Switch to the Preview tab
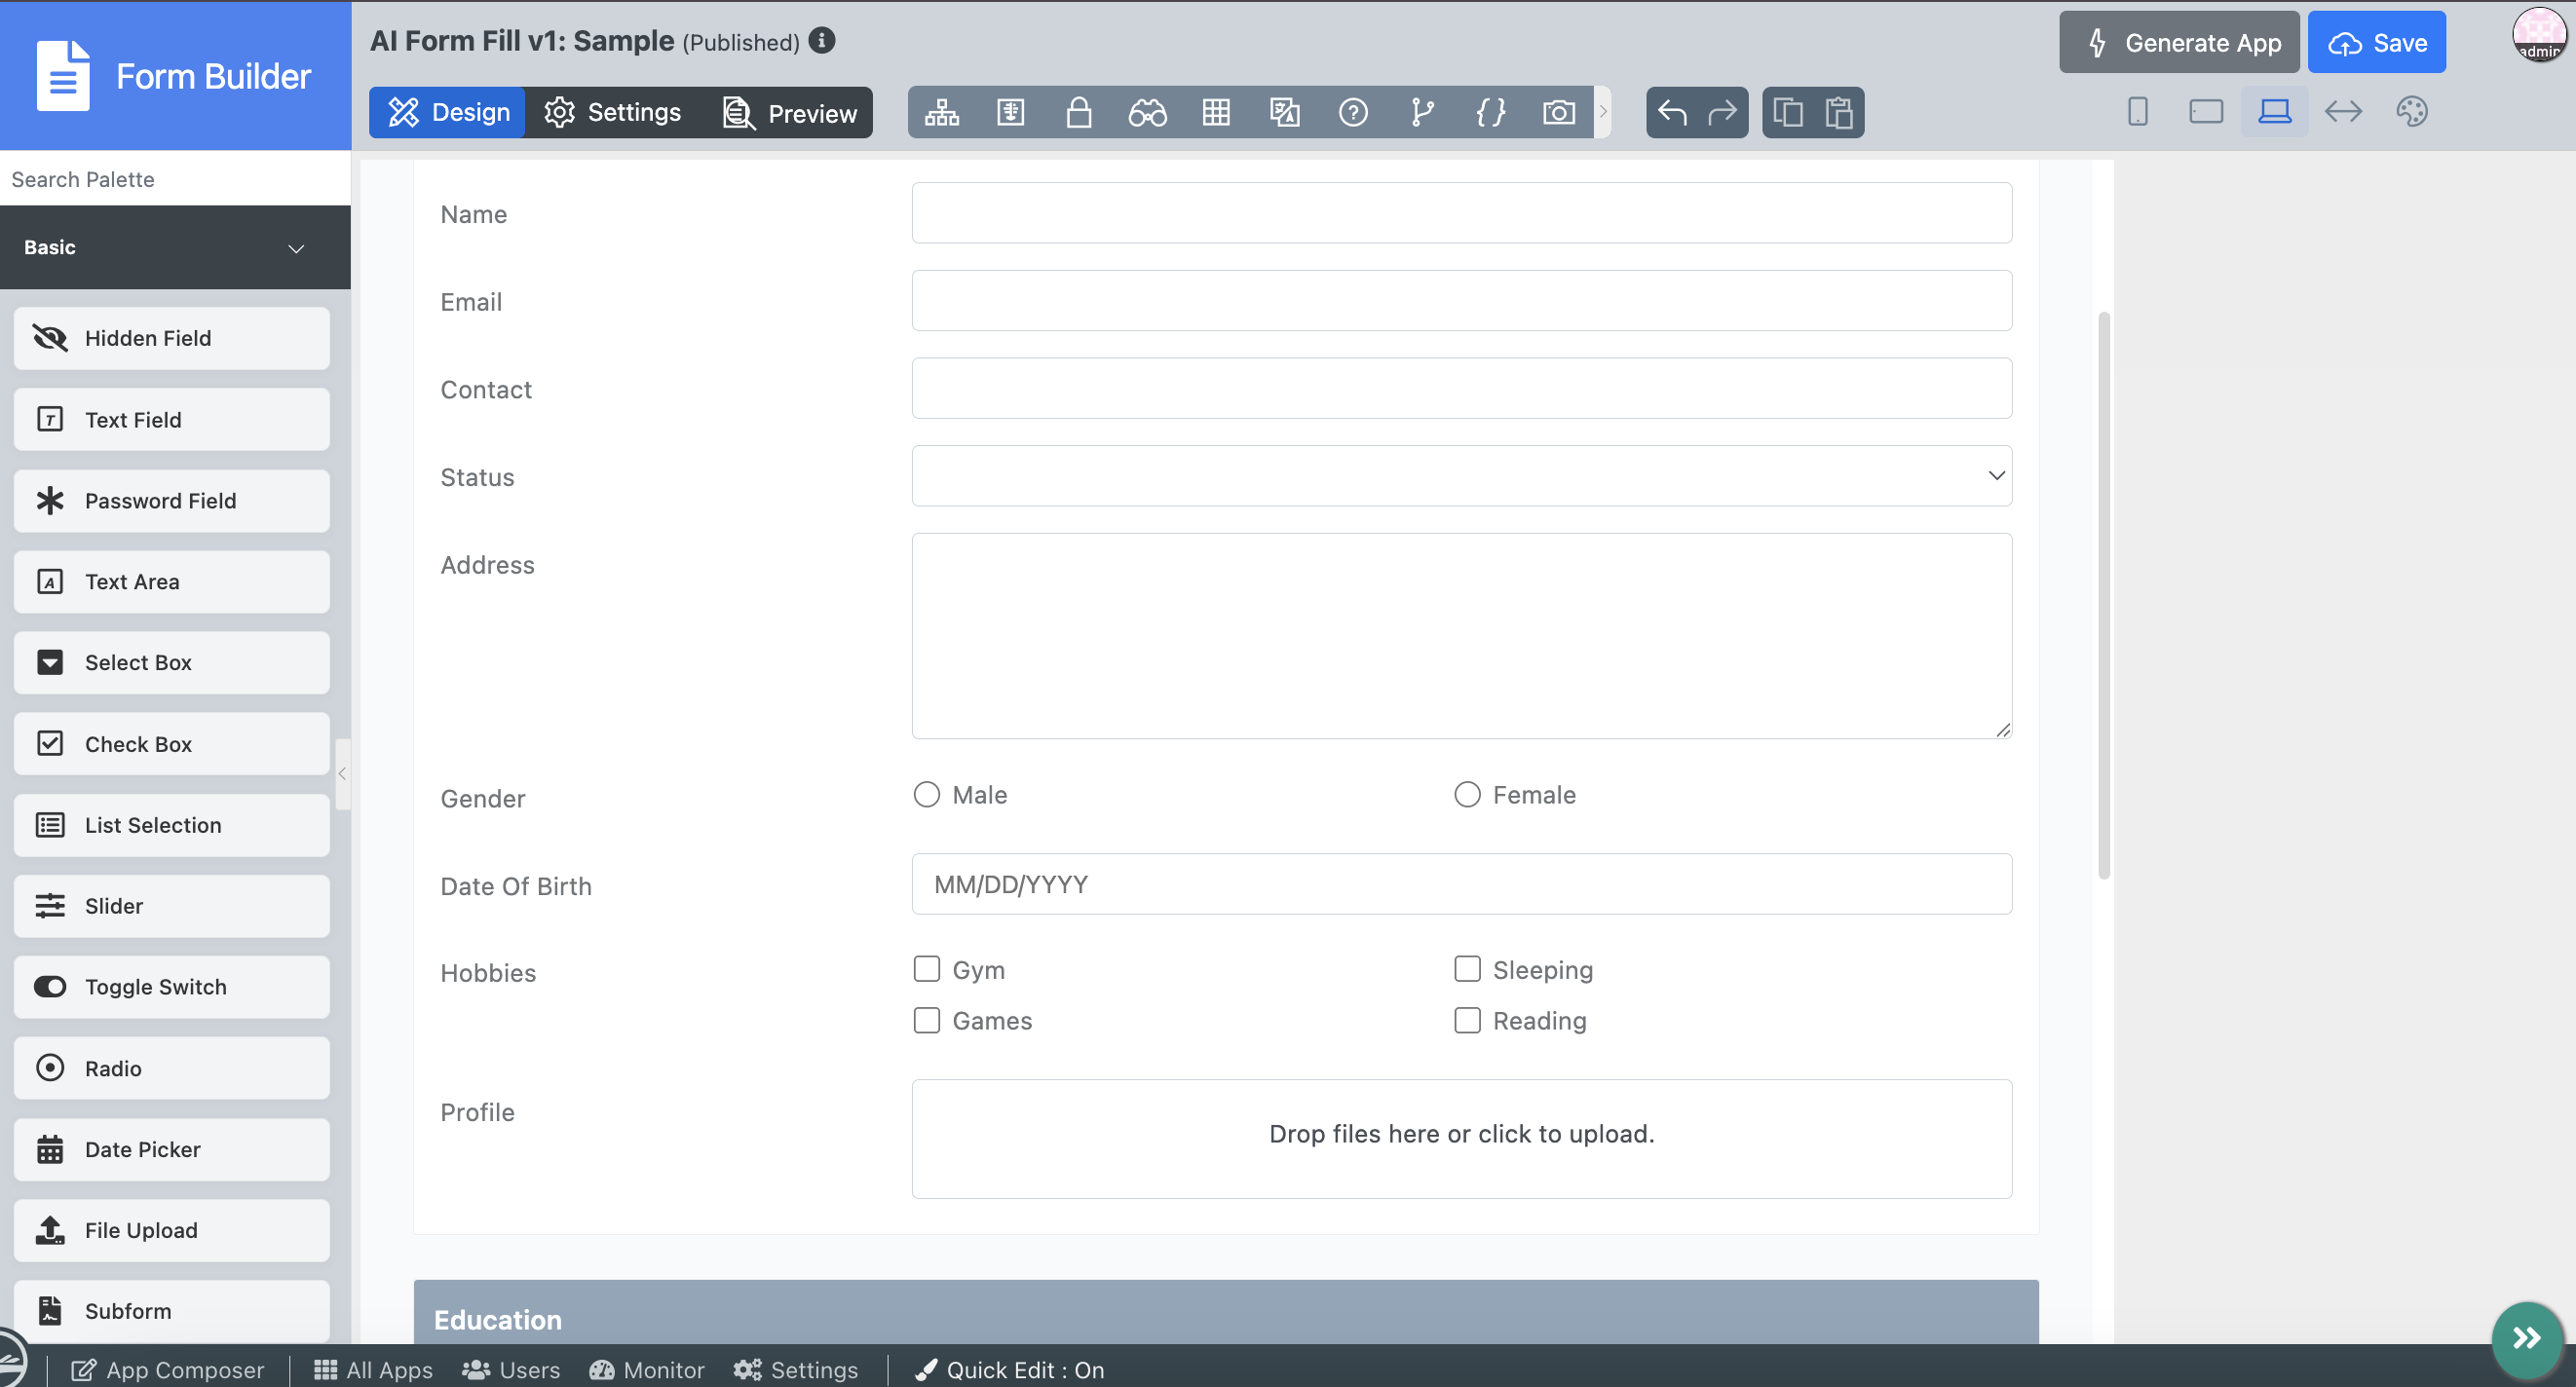Viewport: 2576px width, 1387px height. point(790,112)
